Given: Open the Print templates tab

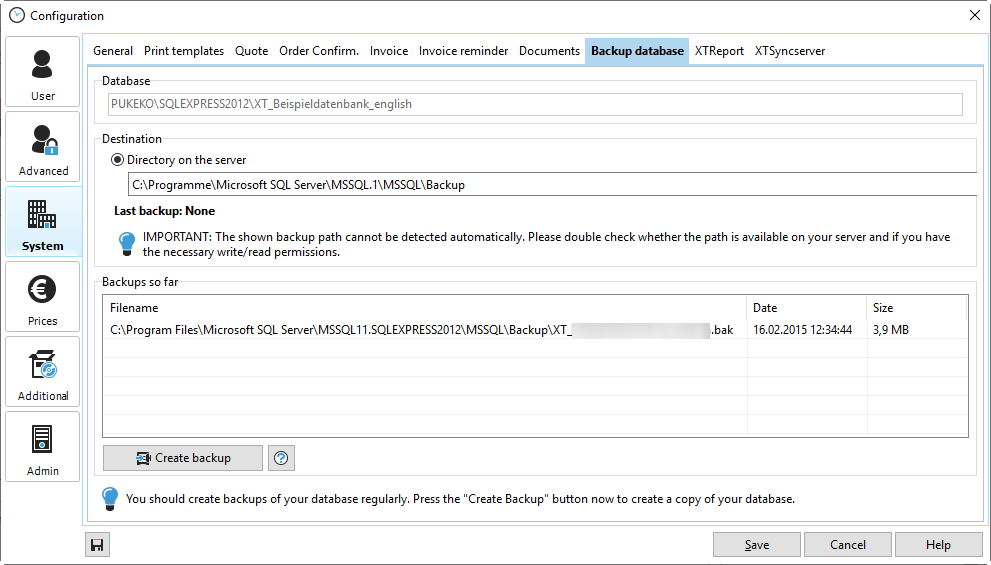Looking at the screenshot, I should 184,51.
